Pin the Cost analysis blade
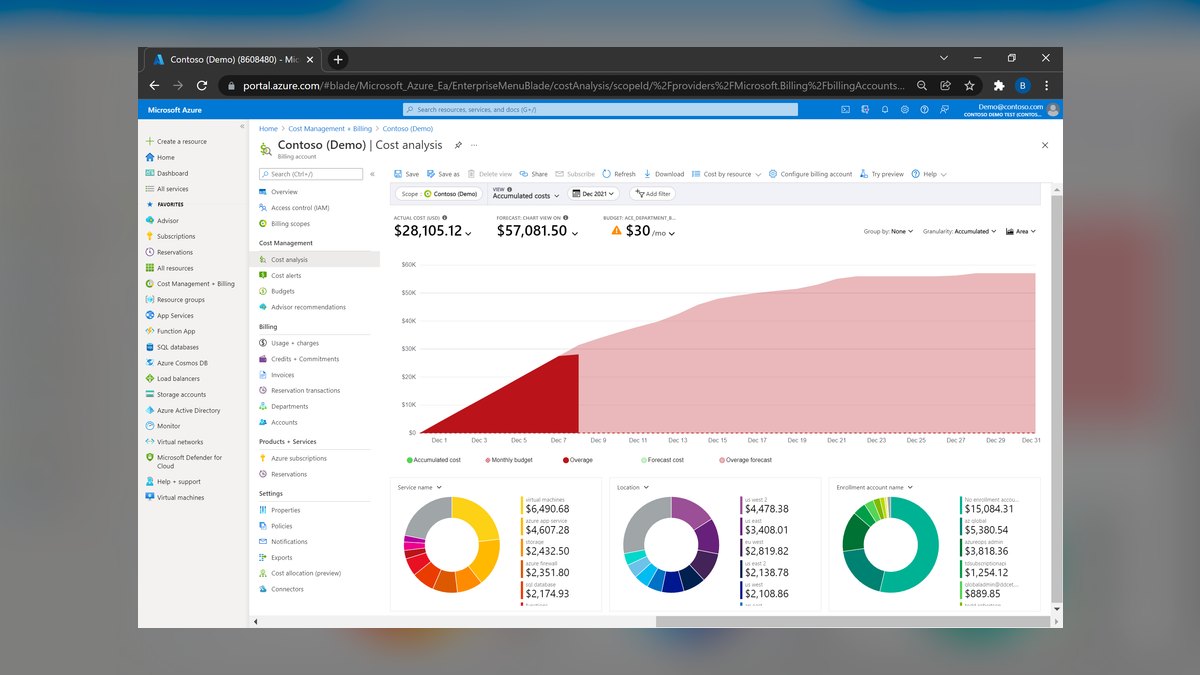The width and height of the screenshot is (1200, 675). tap(458, 145)
